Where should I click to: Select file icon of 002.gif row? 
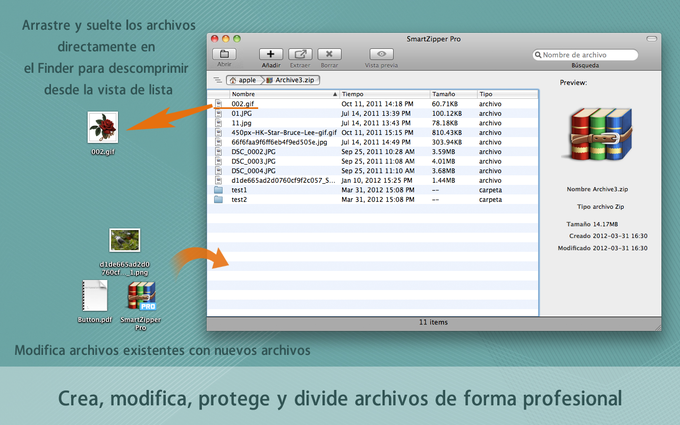(219, 104)
